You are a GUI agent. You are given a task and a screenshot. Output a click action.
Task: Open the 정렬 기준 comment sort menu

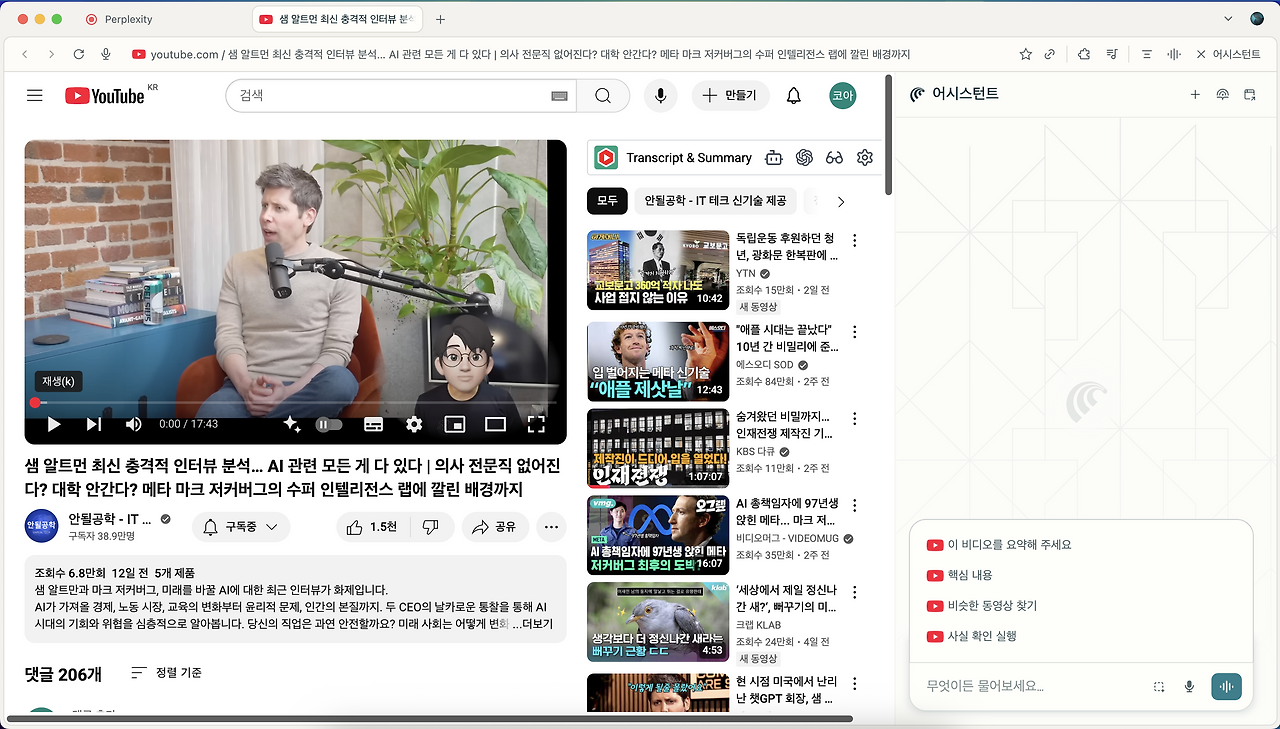pyautogui.click(x=166, y=673)
